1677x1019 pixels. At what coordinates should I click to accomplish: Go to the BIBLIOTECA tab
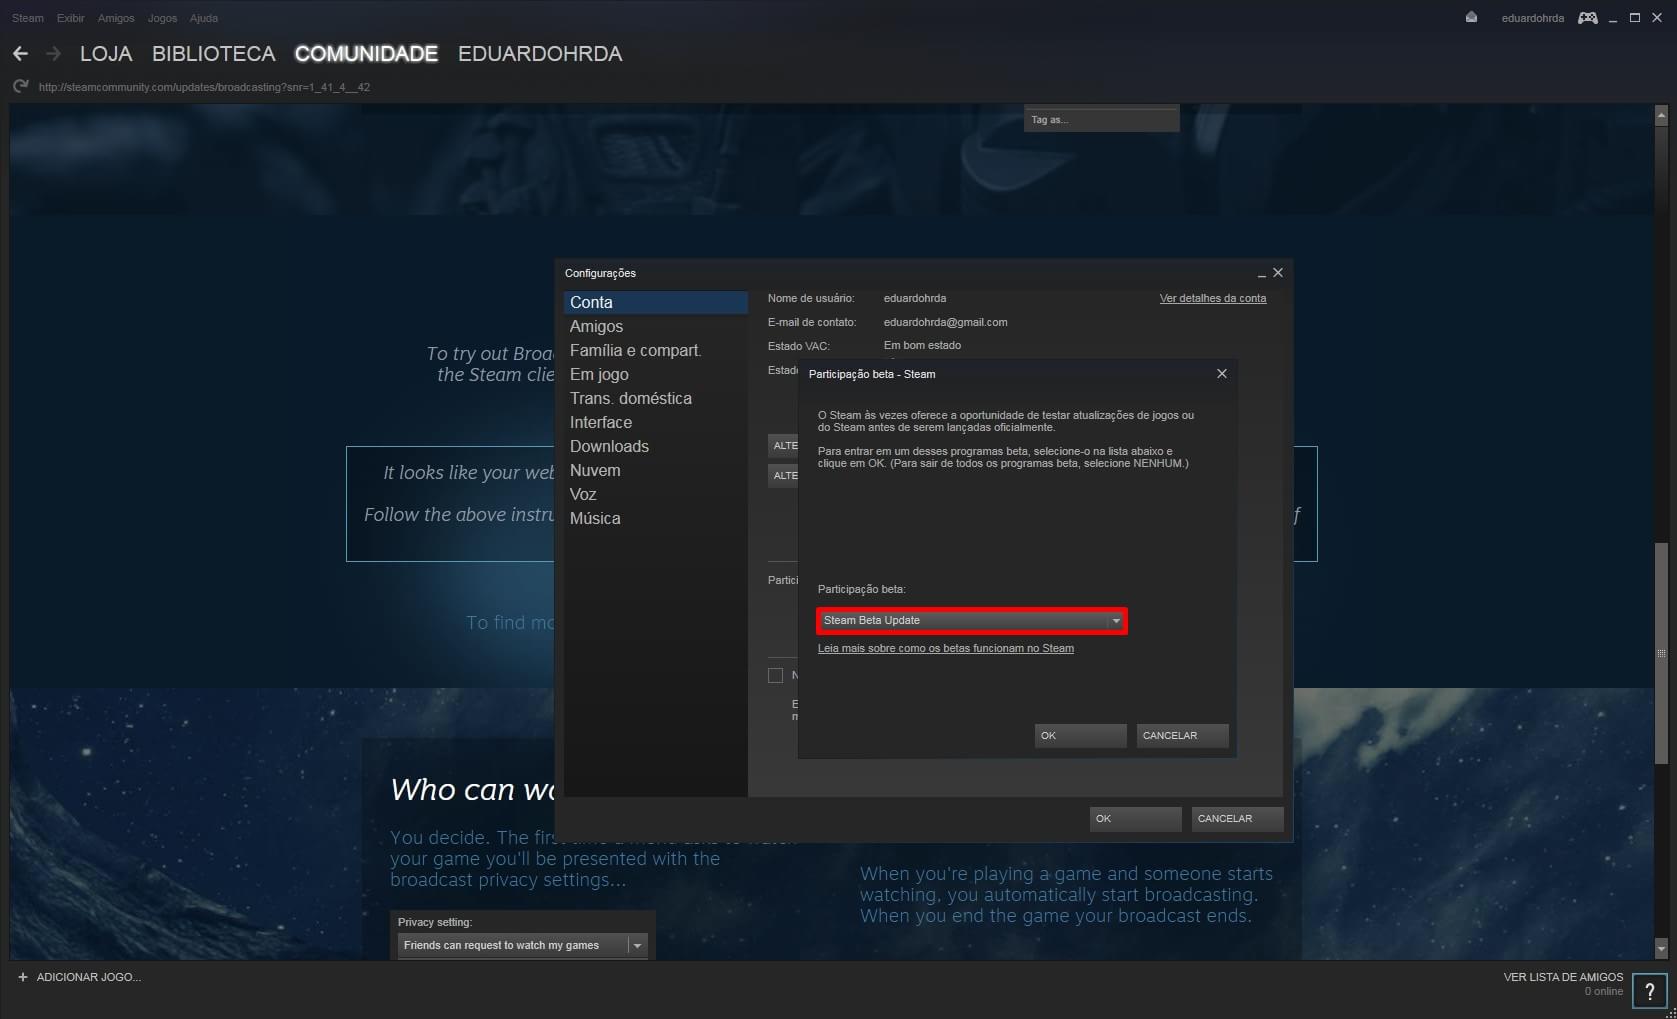[214, 54]
